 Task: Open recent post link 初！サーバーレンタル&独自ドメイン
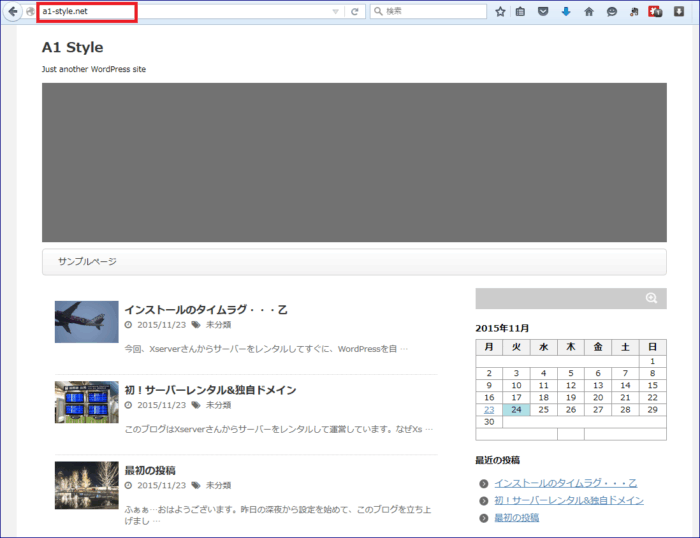tap(569, 500)
